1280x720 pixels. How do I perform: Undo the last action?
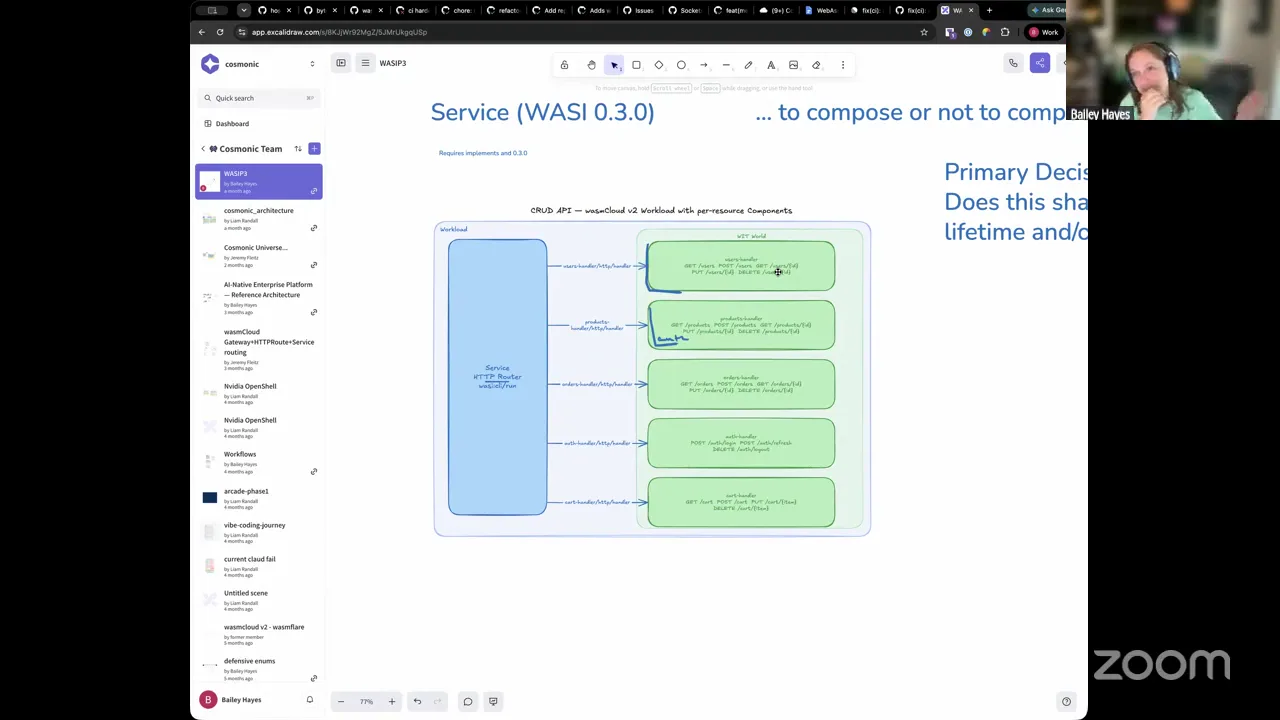[x=417, y=702]
